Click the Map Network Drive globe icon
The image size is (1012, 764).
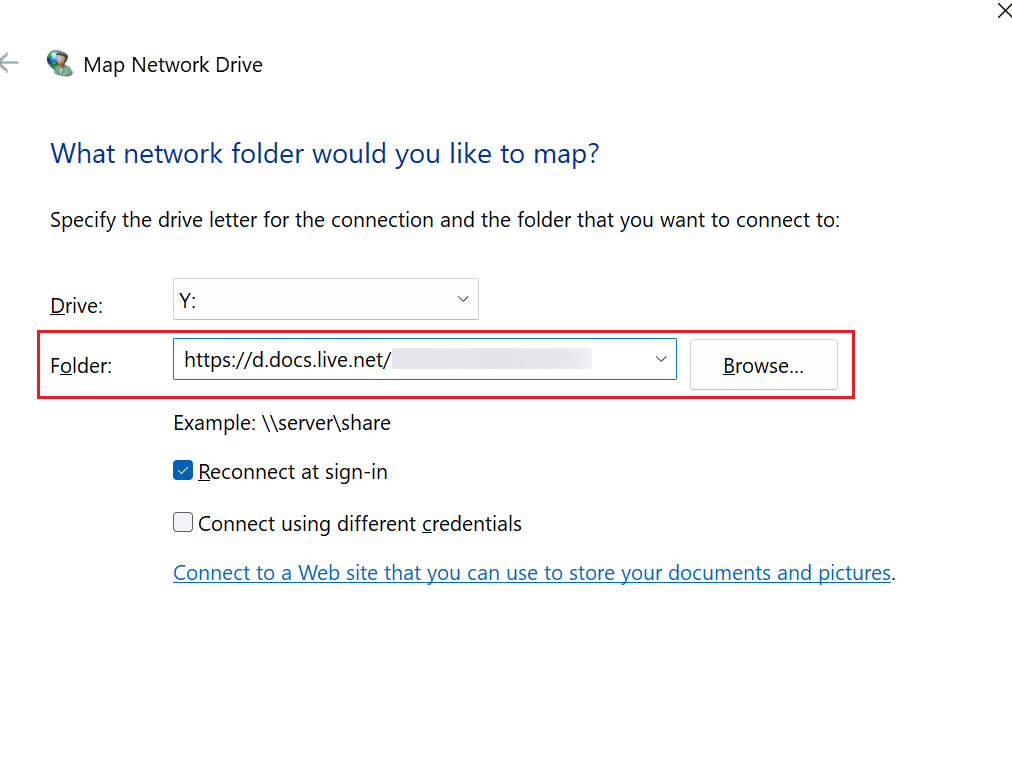(59, 61)
